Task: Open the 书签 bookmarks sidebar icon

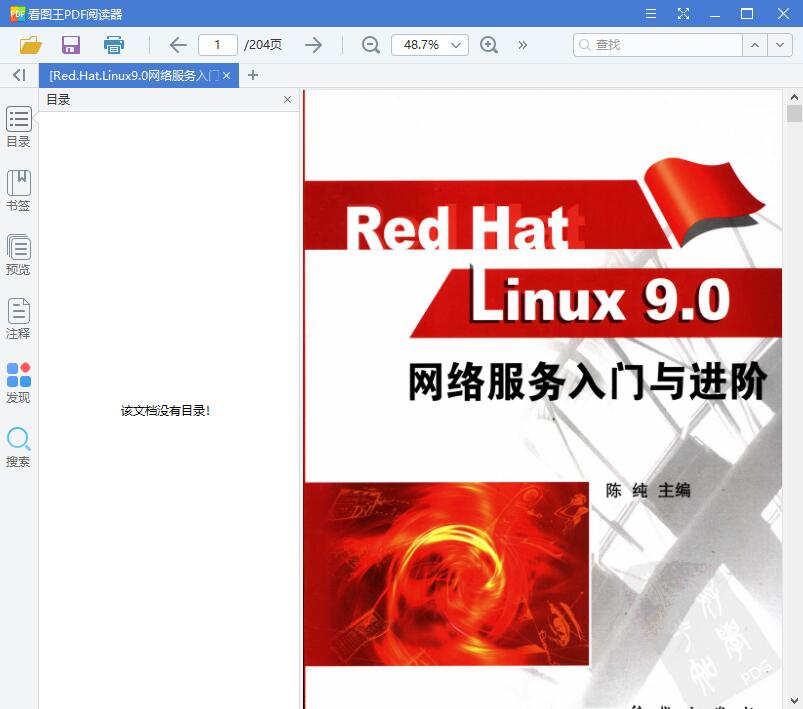Action: [x=18, y=191]
